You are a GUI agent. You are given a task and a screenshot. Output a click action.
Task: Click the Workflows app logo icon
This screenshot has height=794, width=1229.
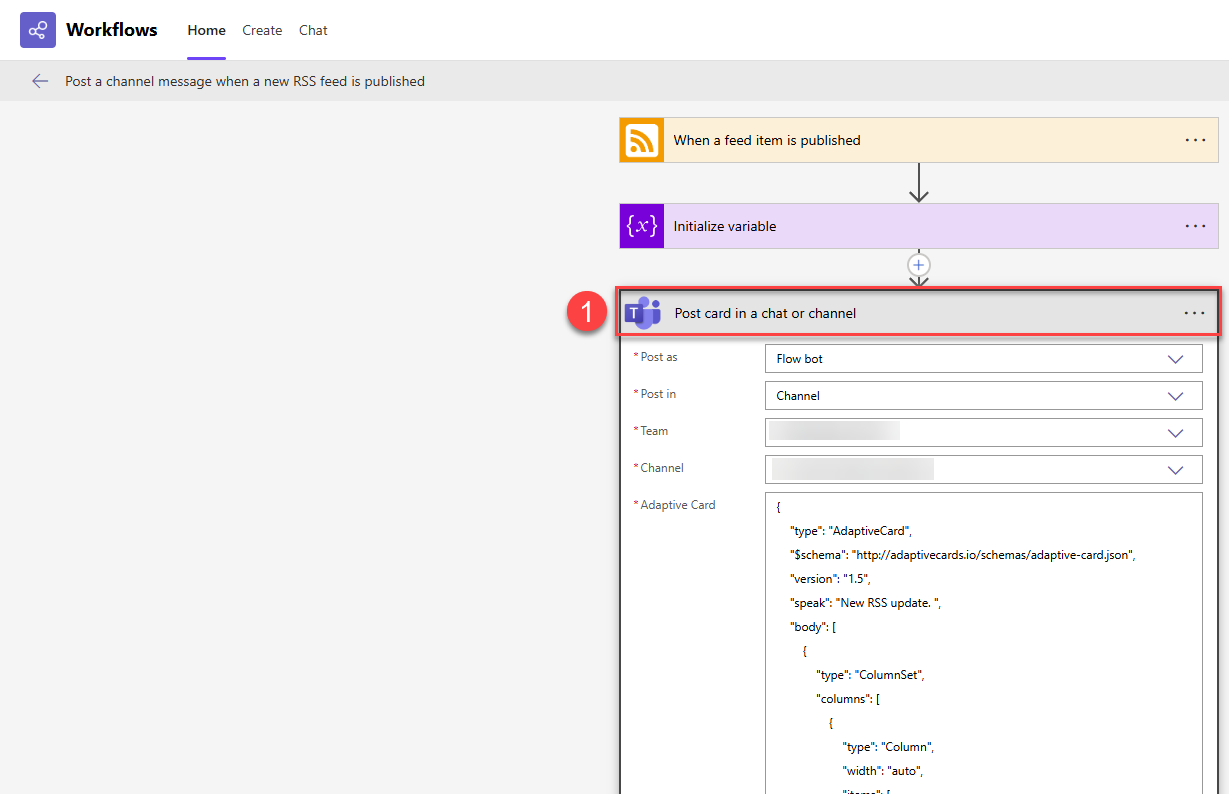coord(38,30)
